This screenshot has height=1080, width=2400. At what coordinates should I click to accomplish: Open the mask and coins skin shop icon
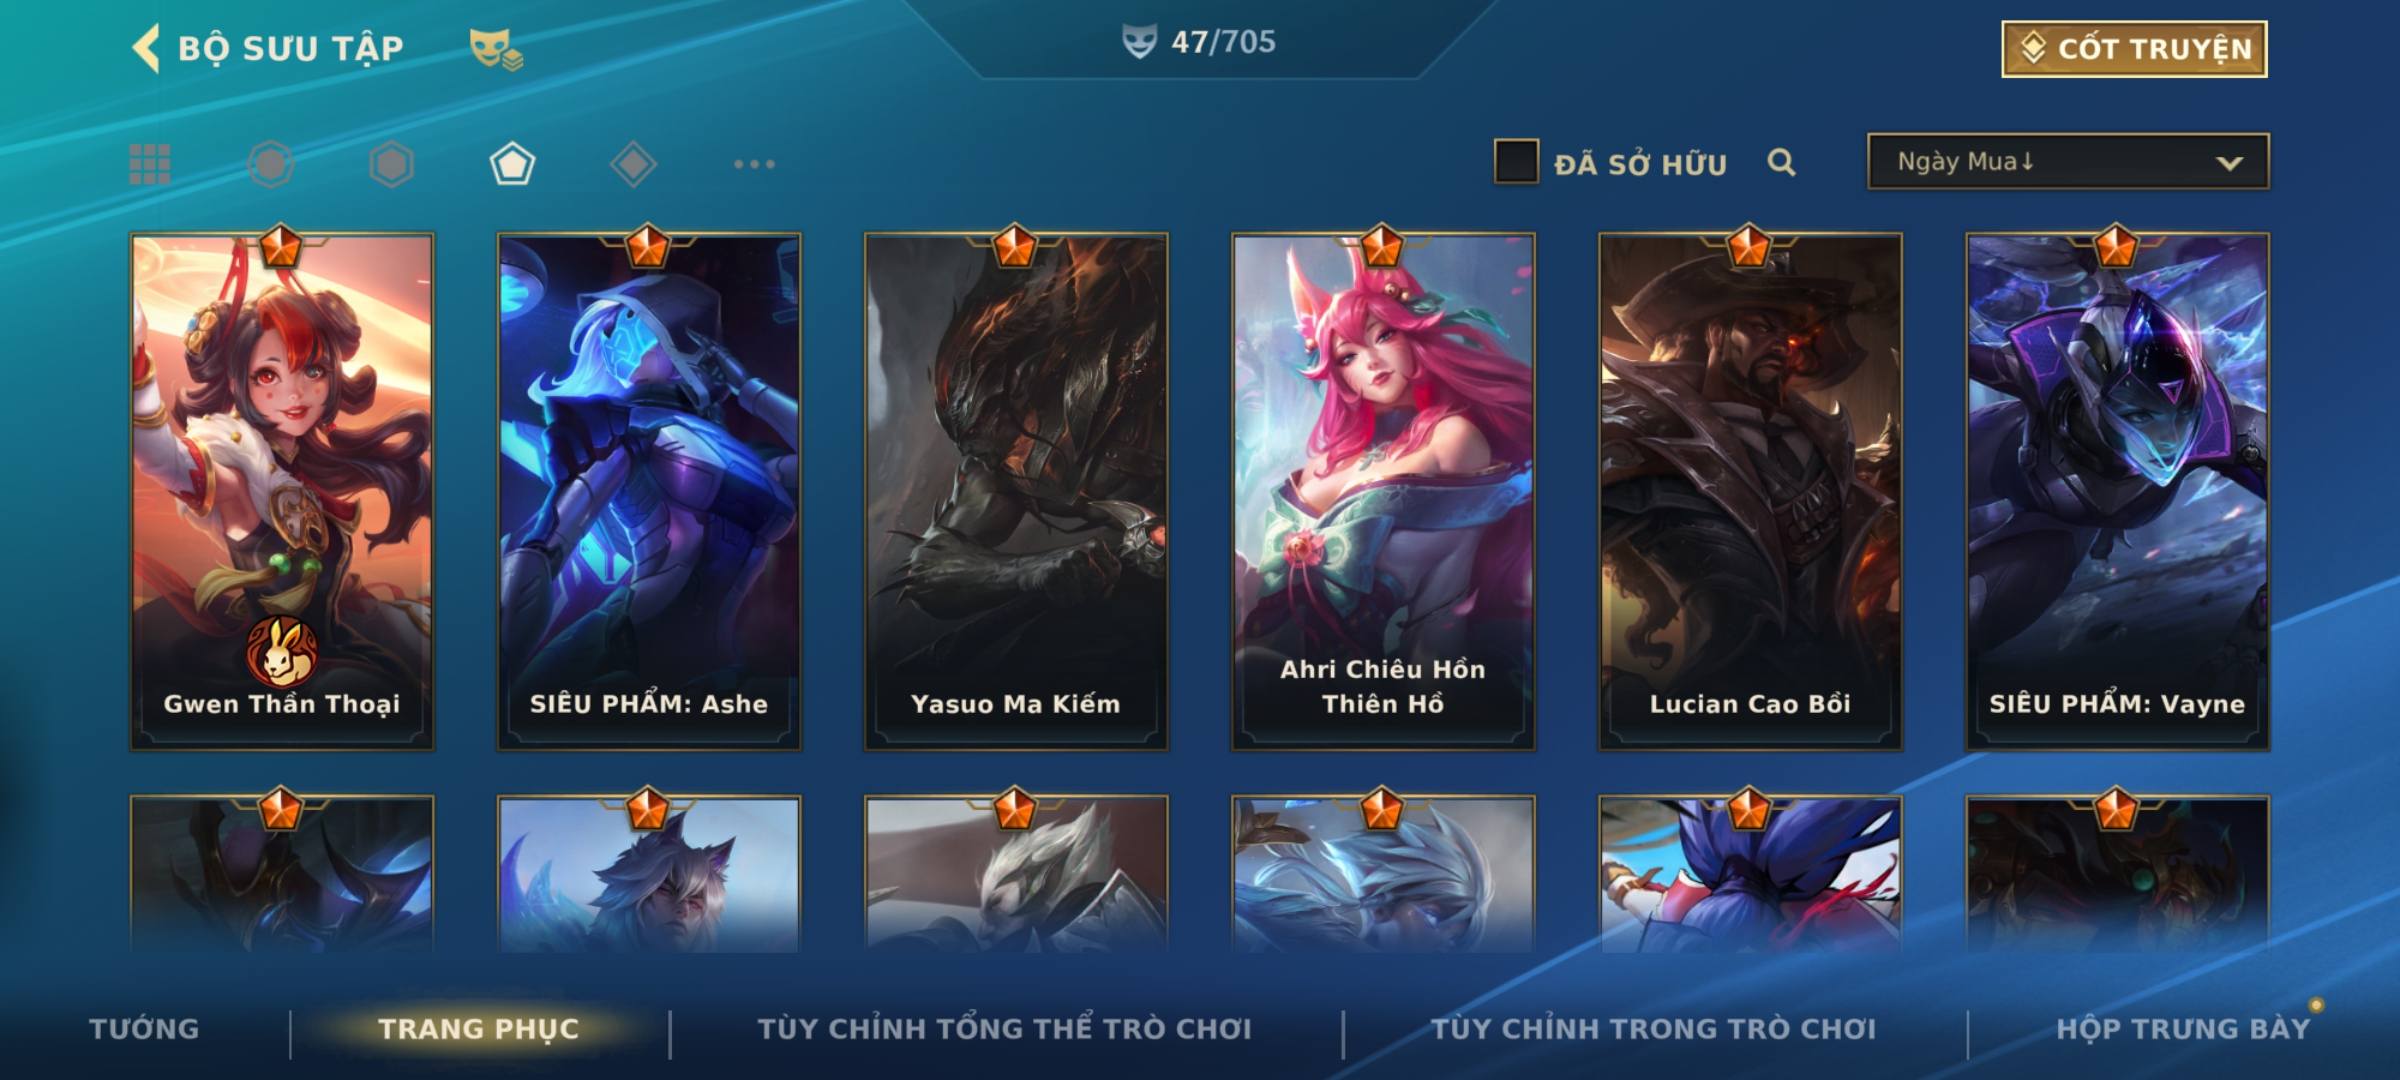pos(496,49)
